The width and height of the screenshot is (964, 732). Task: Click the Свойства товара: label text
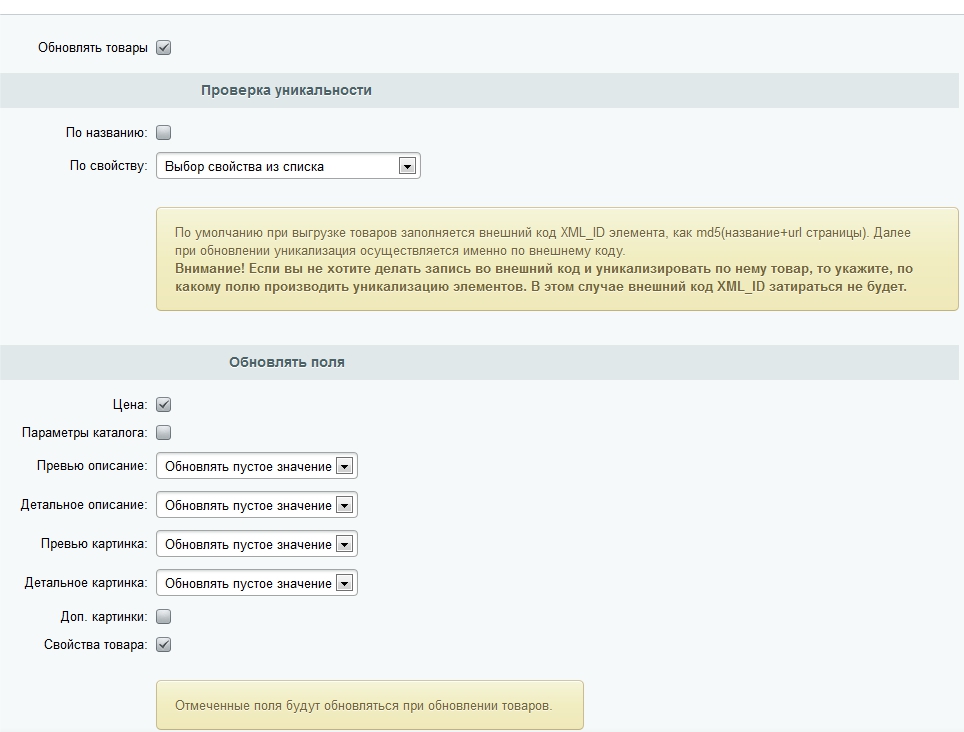[96, 645]
